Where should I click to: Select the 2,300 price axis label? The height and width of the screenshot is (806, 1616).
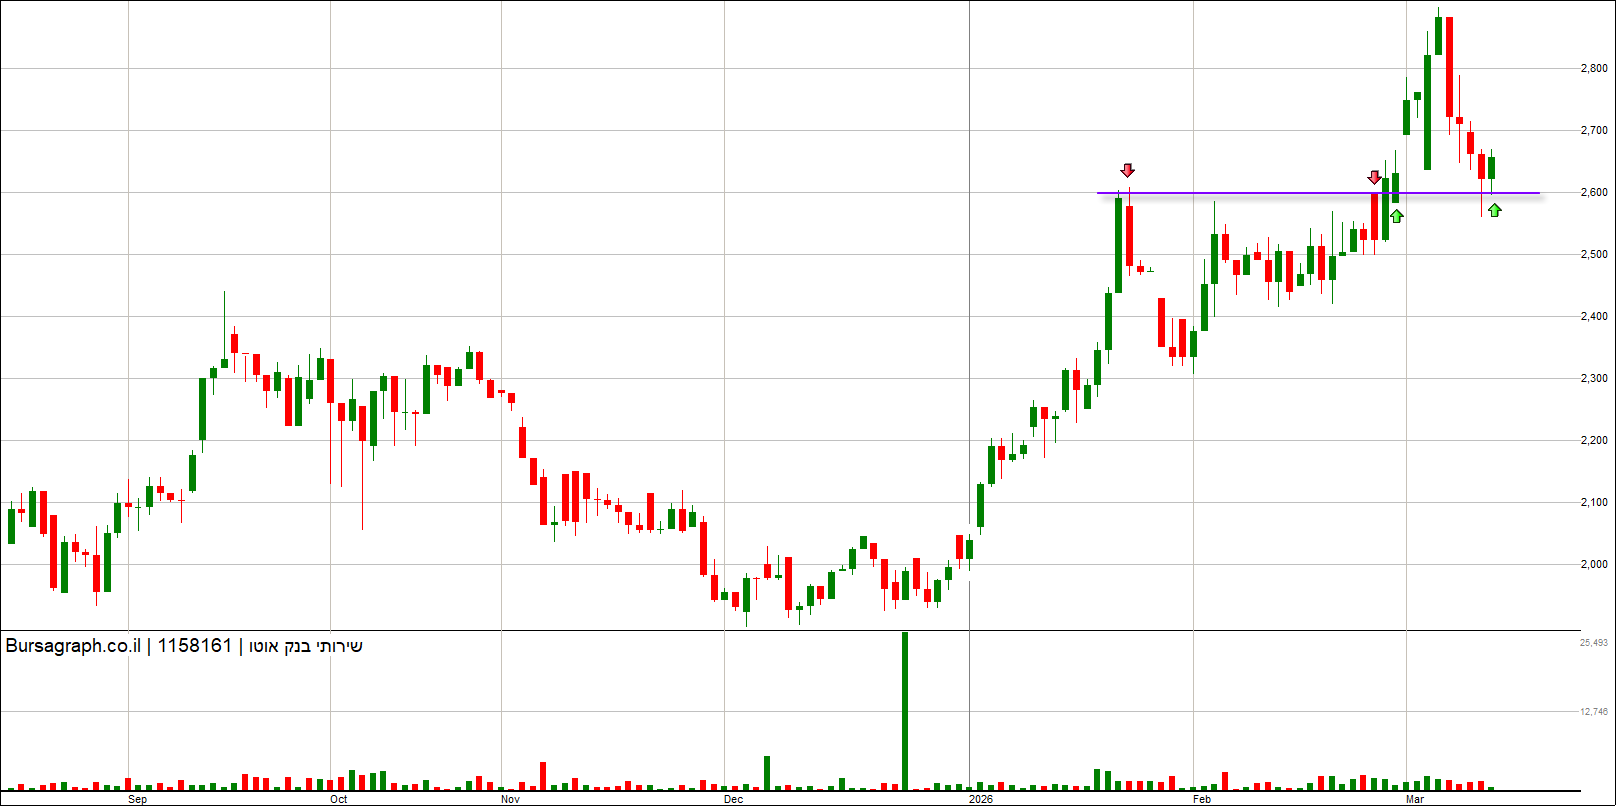[x=1594, y=378]
